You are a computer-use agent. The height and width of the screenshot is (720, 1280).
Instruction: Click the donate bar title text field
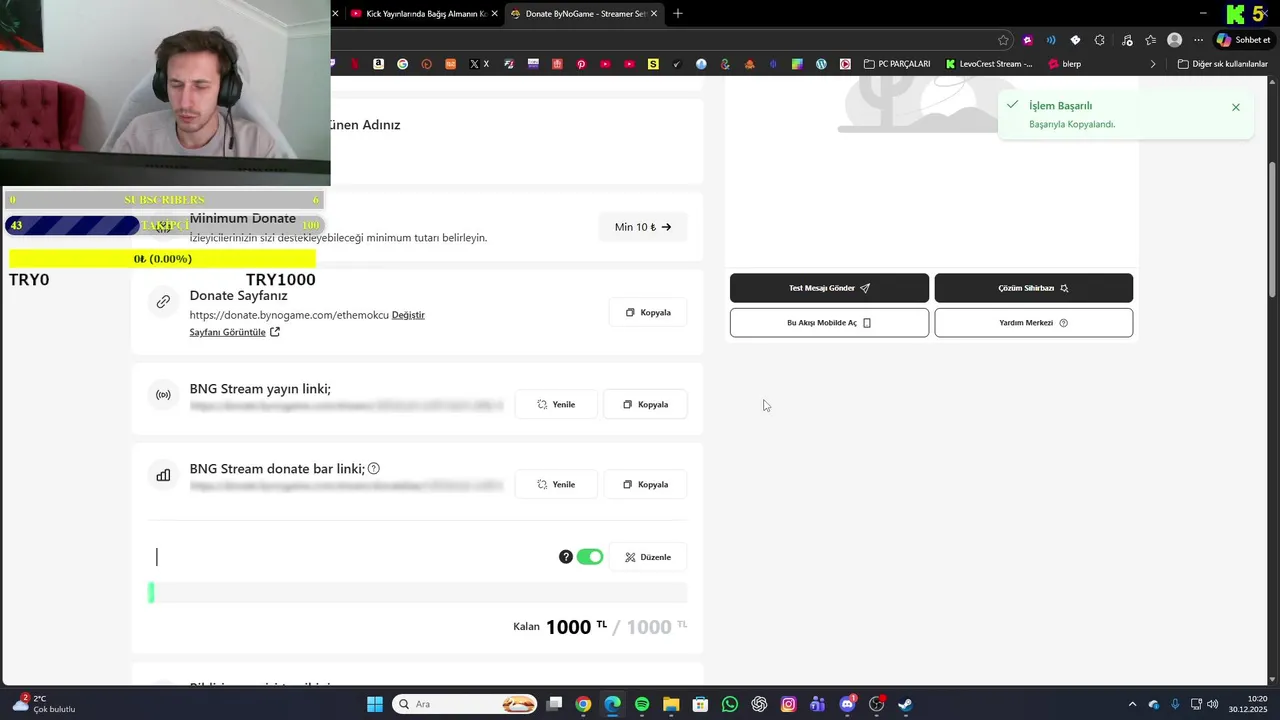pyautogui.click(x=350, y=557)
